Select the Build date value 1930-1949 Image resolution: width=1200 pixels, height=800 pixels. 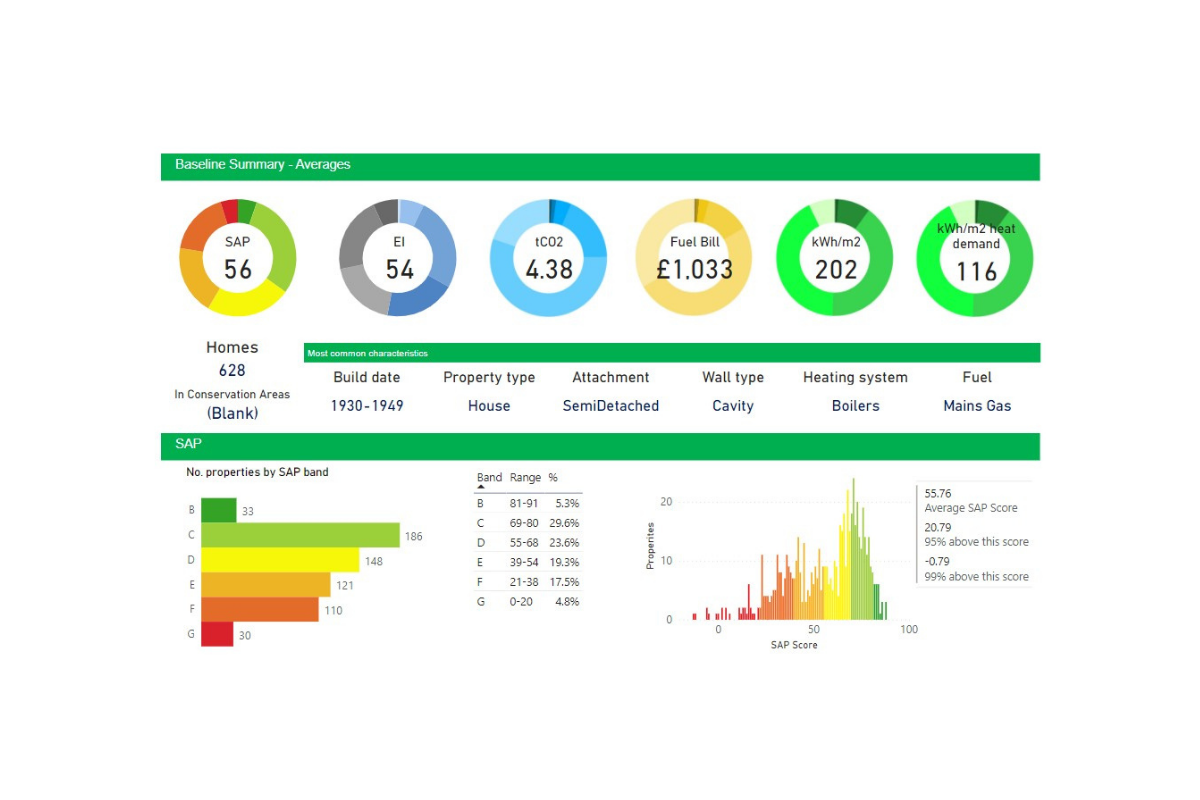(x=366, y=406)
